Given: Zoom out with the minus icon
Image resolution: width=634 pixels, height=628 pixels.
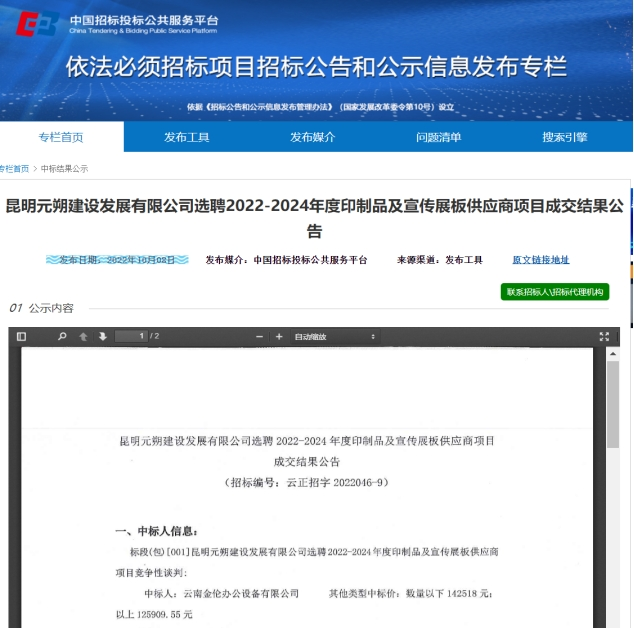Looking at the screenshot, I should click(260, 337).
